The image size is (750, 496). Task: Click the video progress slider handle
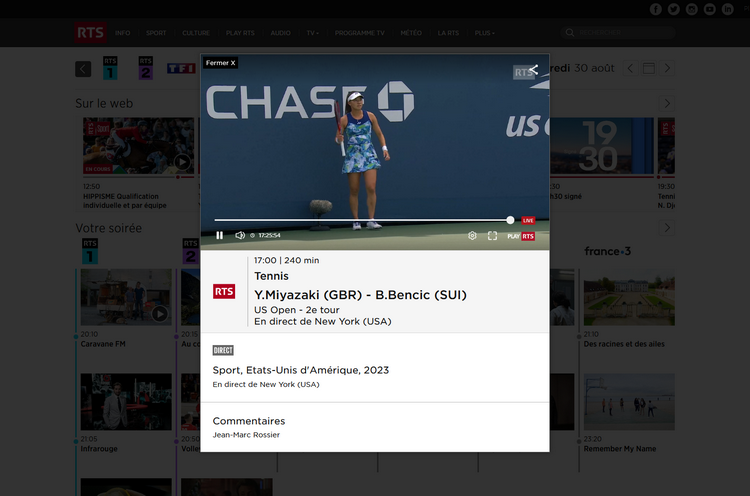[510, 220]
